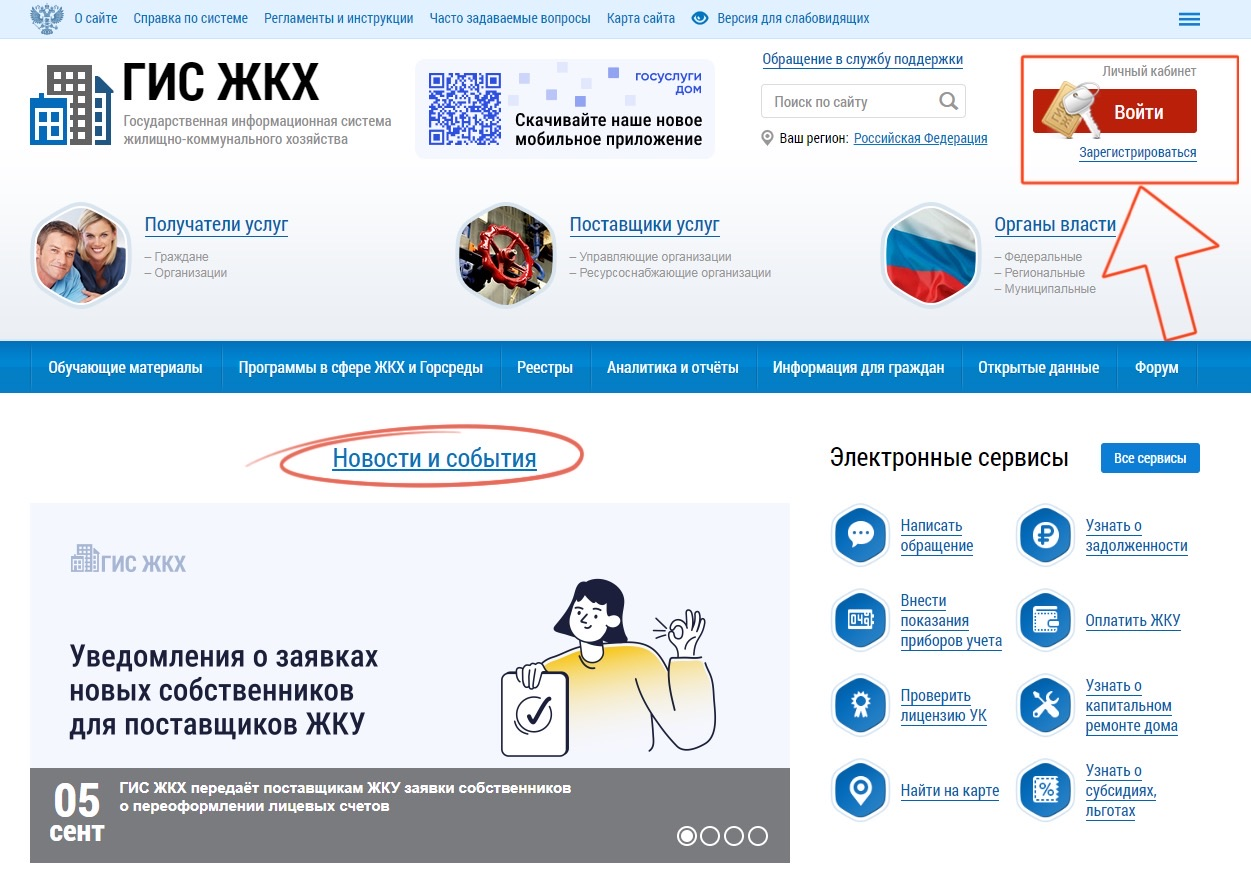Click the ruble 'Узнать о задолженности' icon
The image size is (1251, 893).
pyautogui.click(x=1045, y=536)
